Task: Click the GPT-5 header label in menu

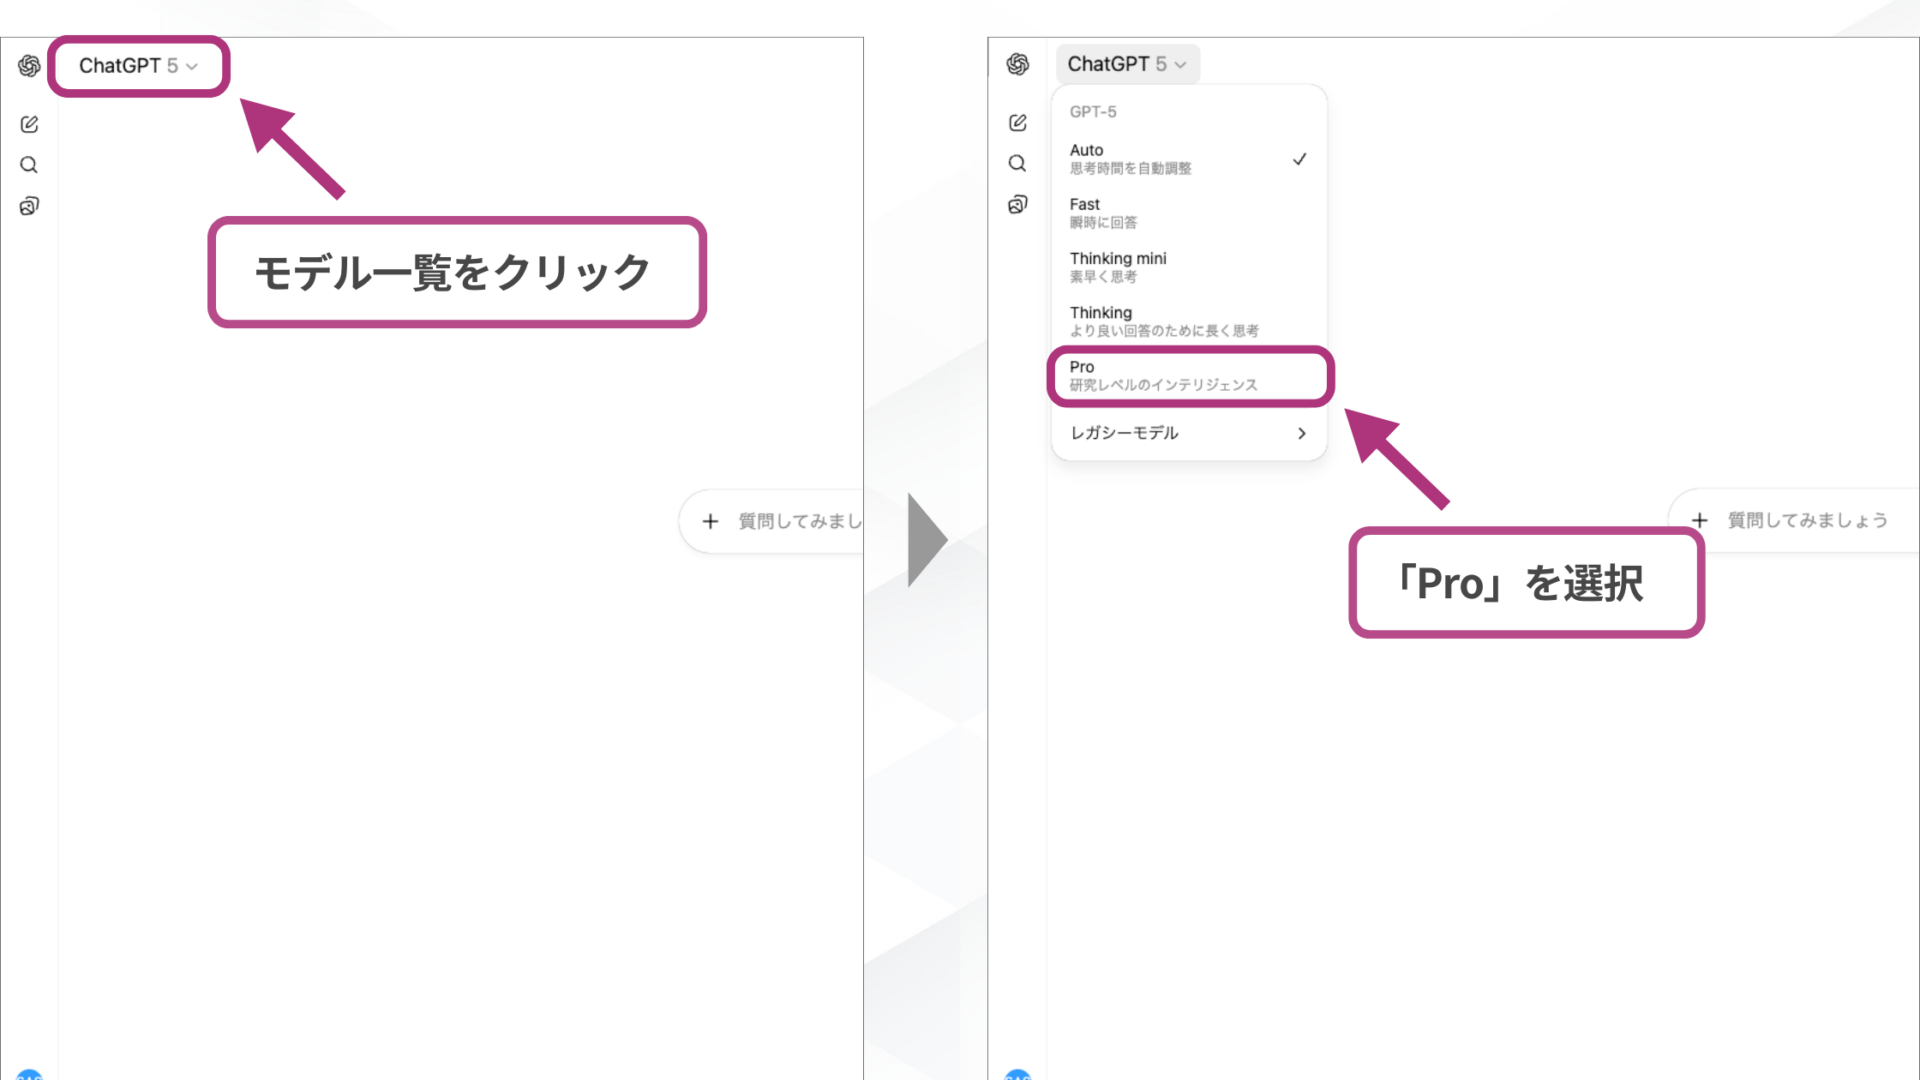Action: pyautogui.click(x=1093, y=112)
